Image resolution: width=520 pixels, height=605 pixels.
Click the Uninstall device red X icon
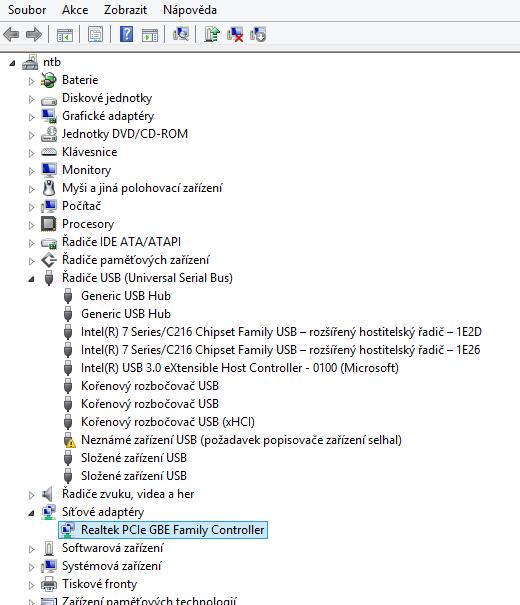coord(235,34)
